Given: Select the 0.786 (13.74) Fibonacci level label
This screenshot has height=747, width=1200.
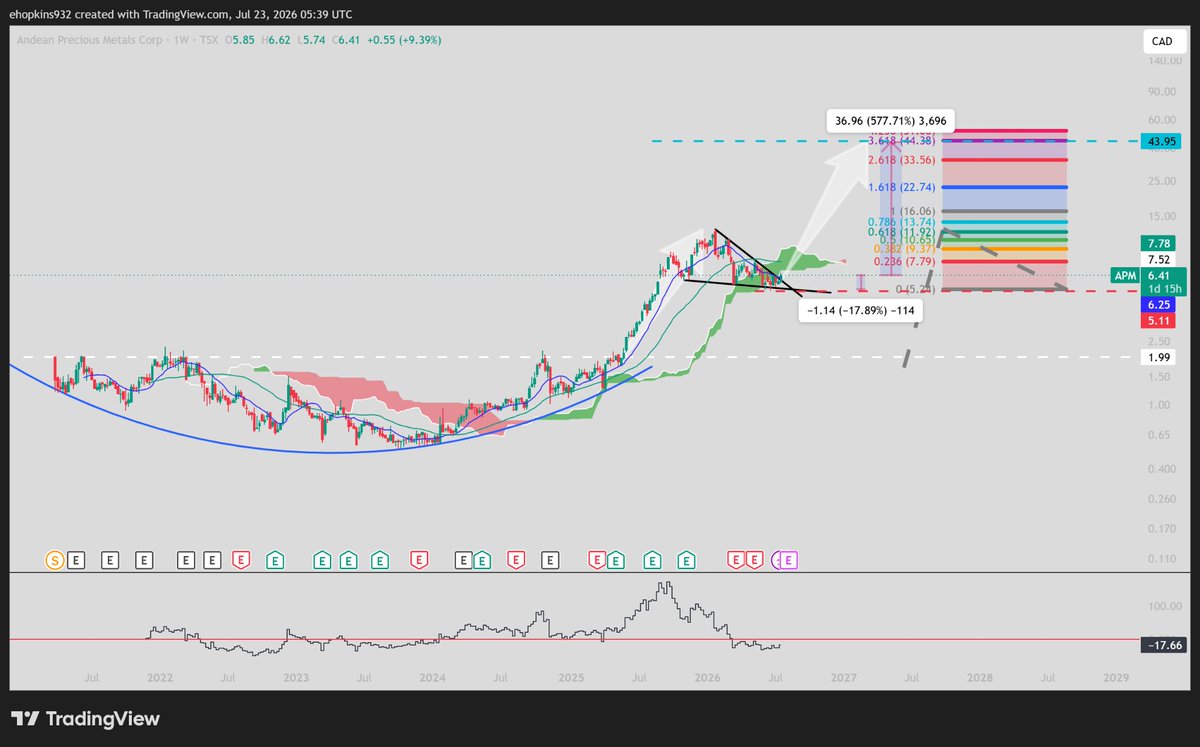Looking at the screenshot, I should 901,223.
